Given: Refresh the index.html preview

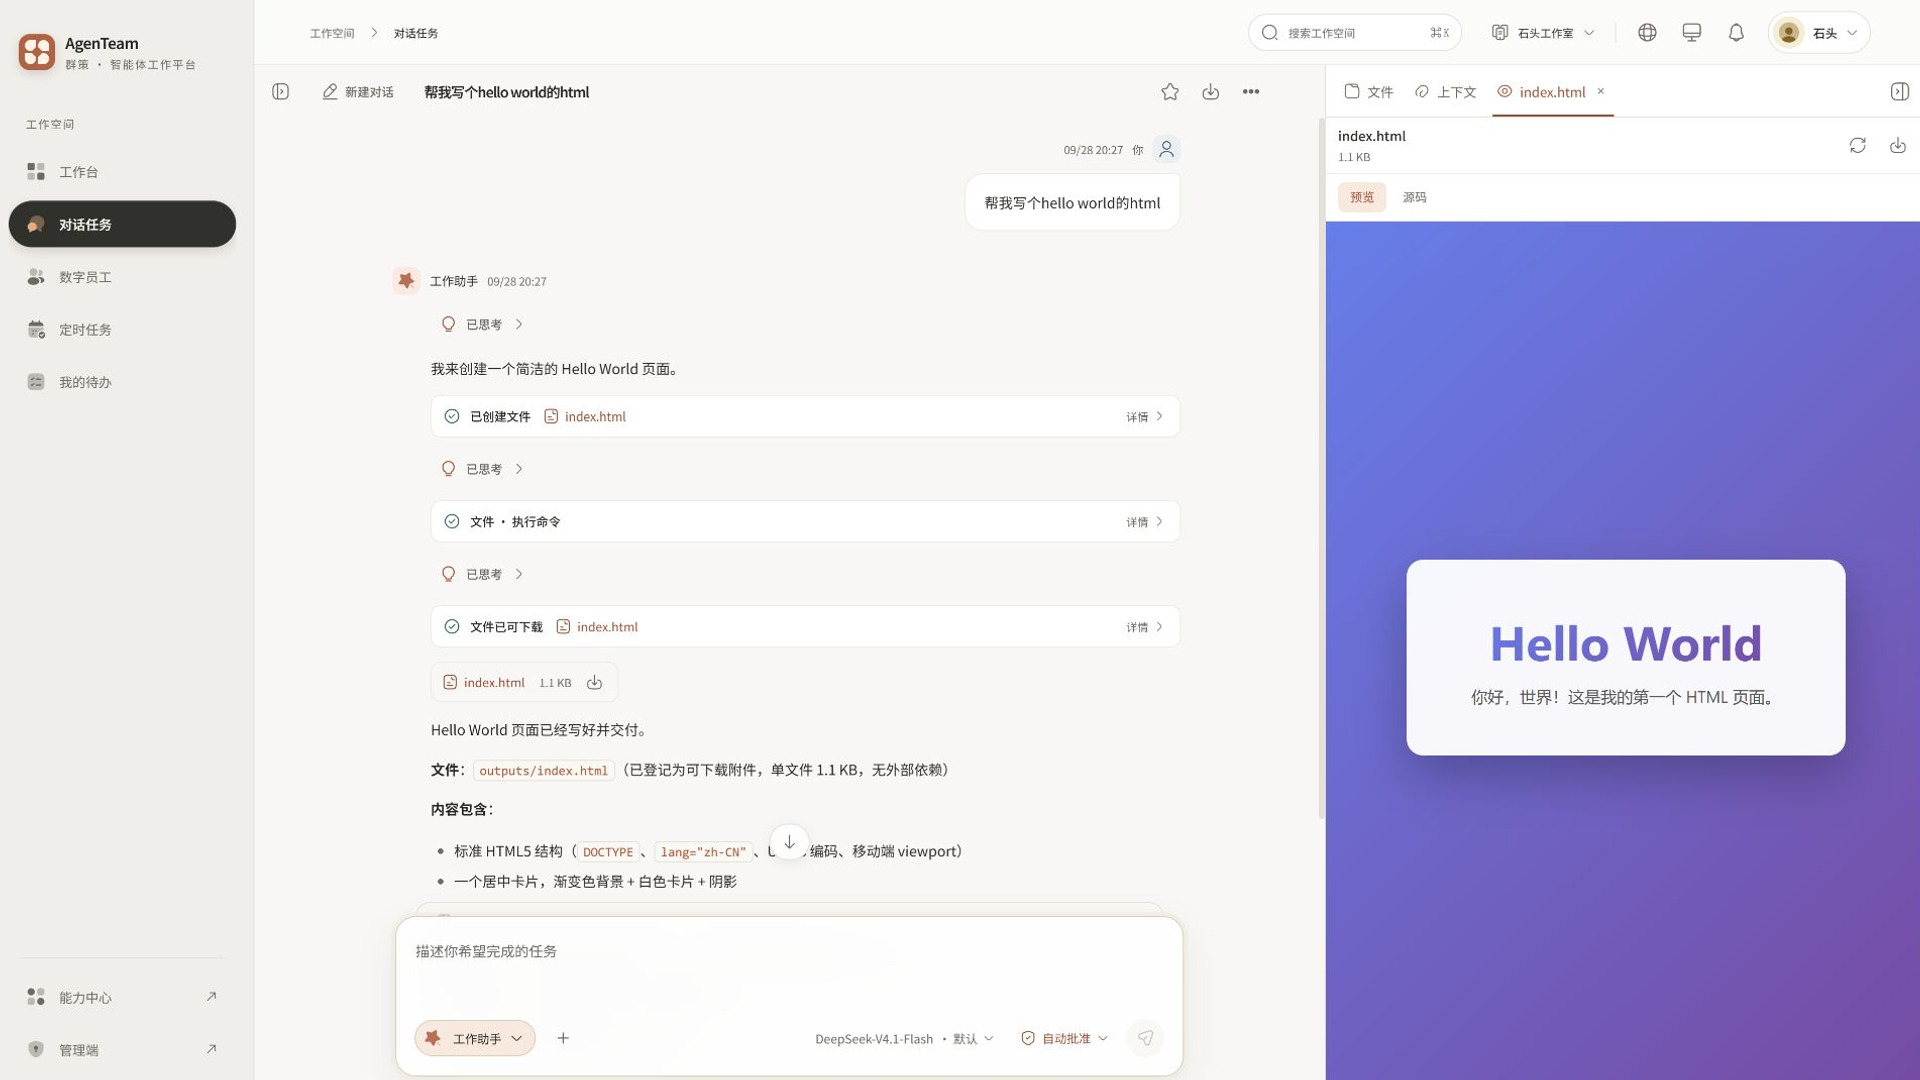Looking at the screenshot, I should click(x=1857, y=146).
